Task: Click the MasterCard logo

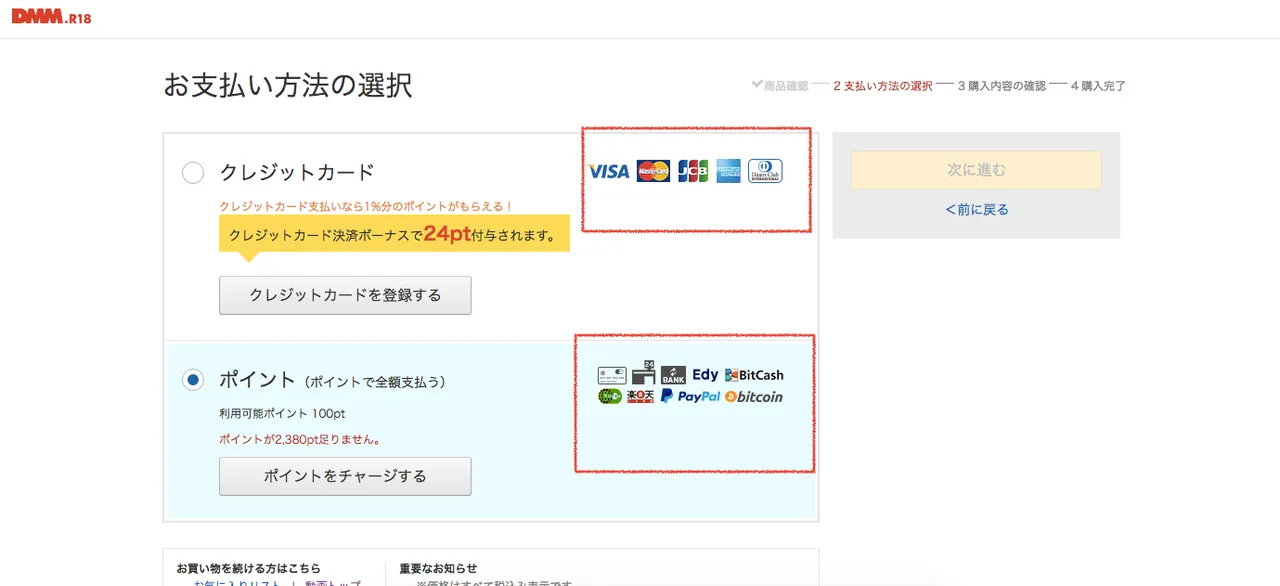Action: tap(653, 171)
